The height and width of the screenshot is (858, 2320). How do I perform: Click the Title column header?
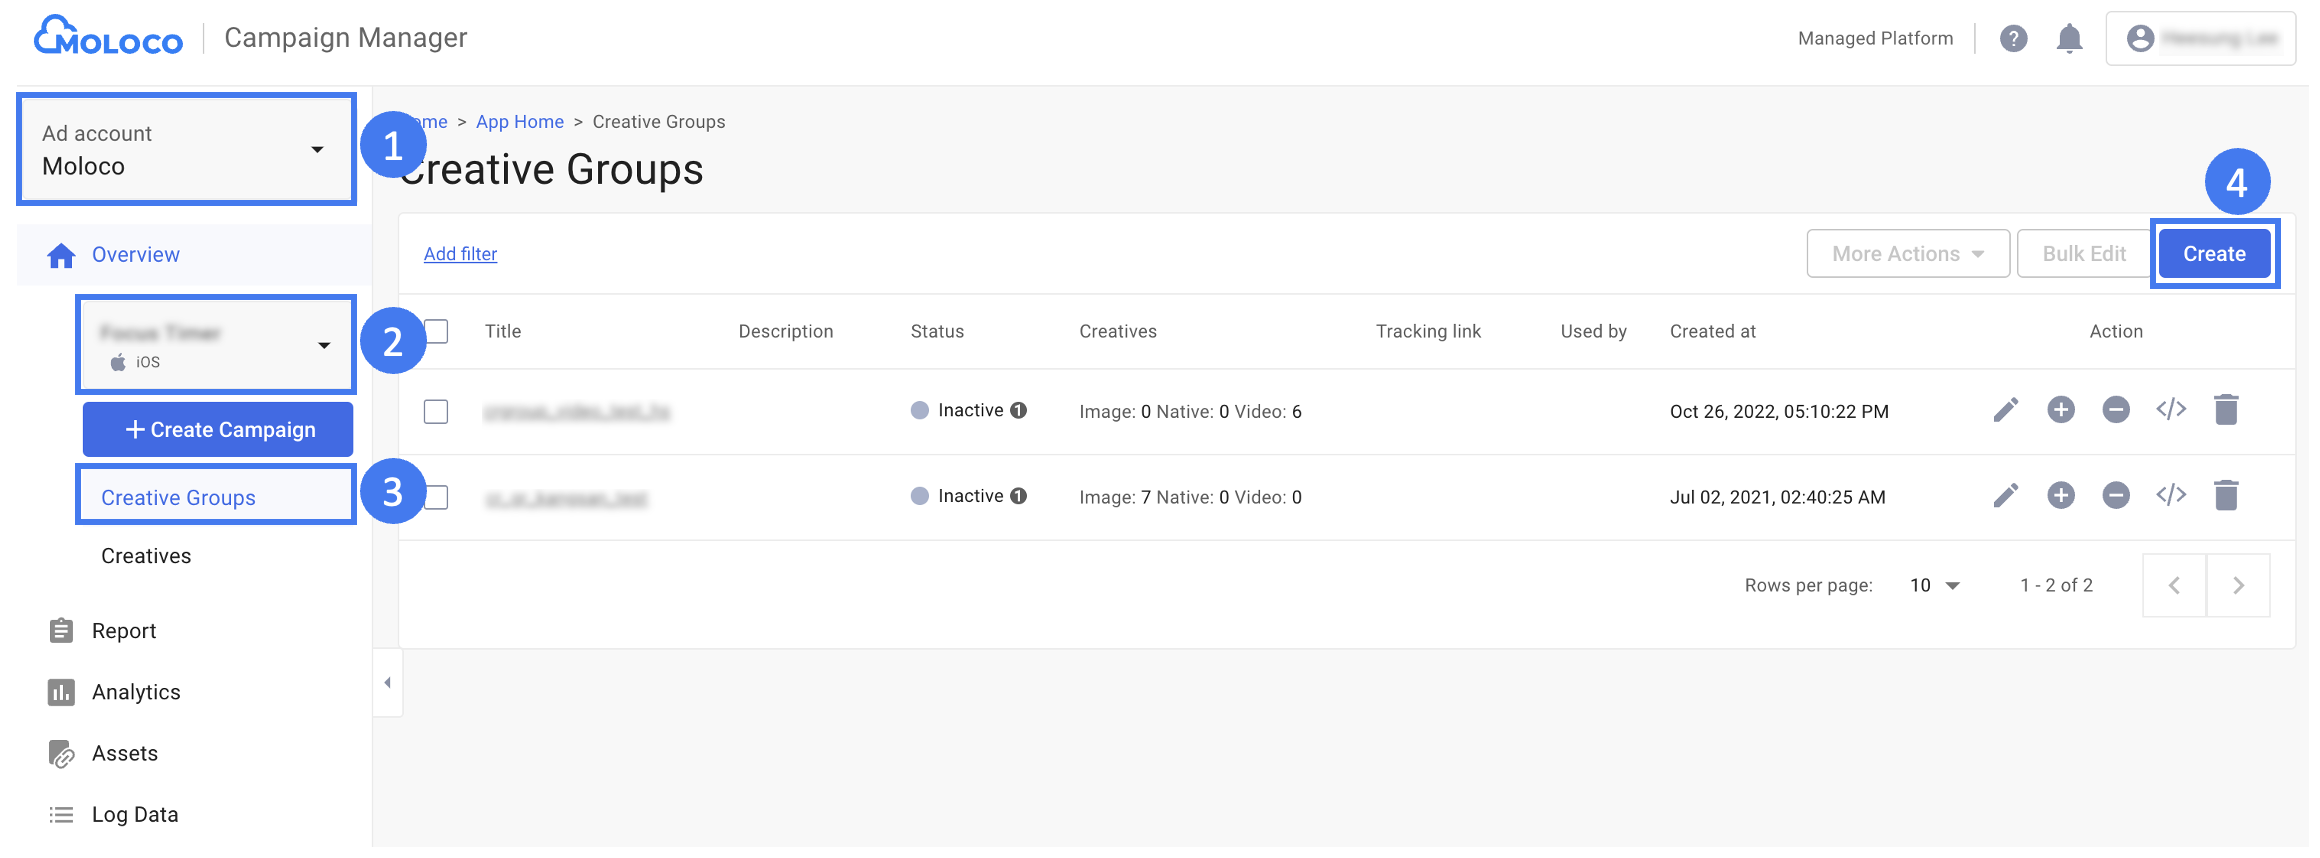pyautogui.click(x=503, y=332)
